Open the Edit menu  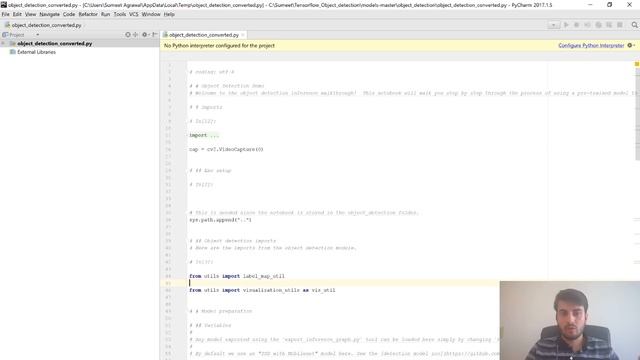click(17, 14)
